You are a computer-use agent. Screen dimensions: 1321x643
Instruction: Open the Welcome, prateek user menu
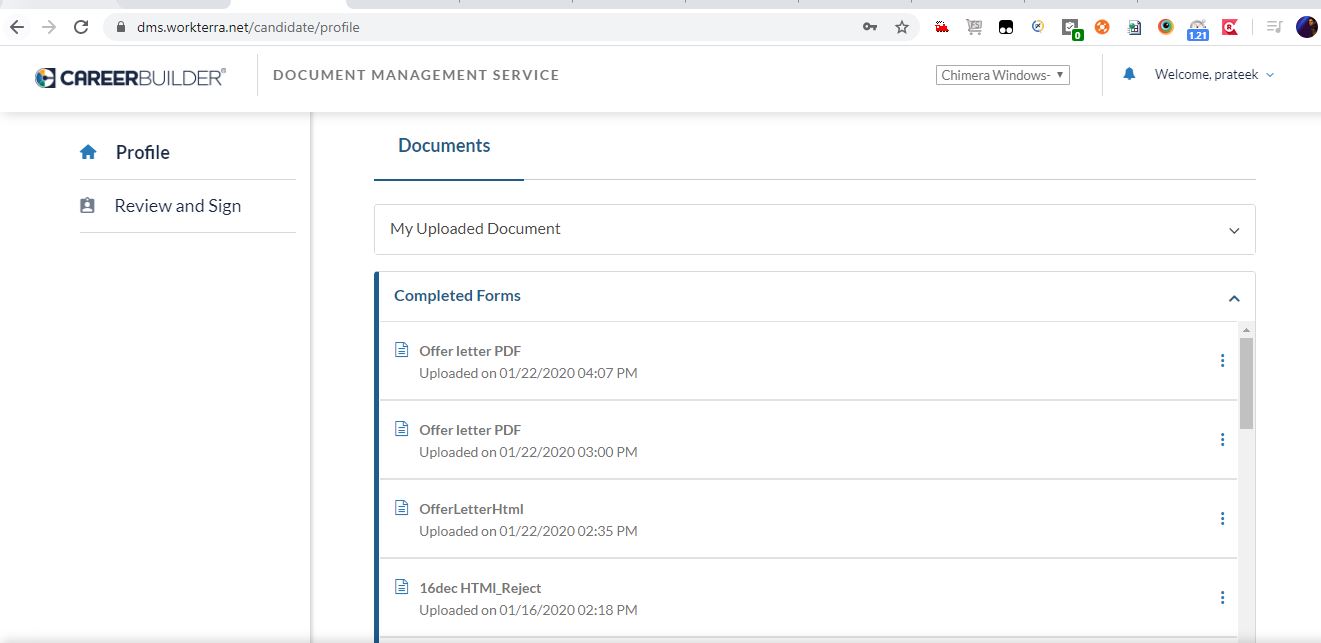click(x=1214, y=75)
